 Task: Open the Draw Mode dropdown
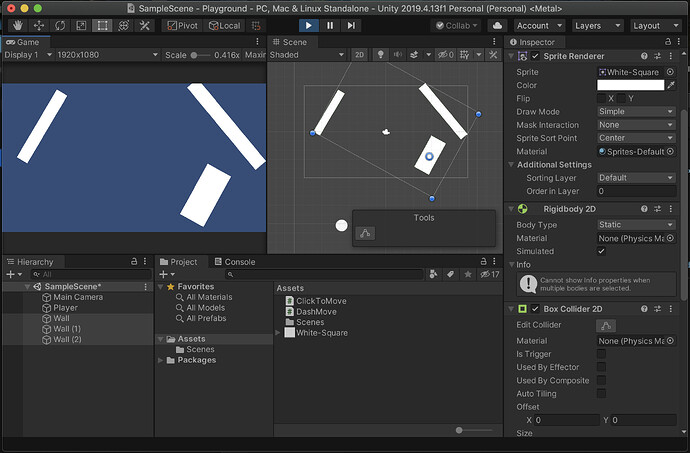click(636, 112)
